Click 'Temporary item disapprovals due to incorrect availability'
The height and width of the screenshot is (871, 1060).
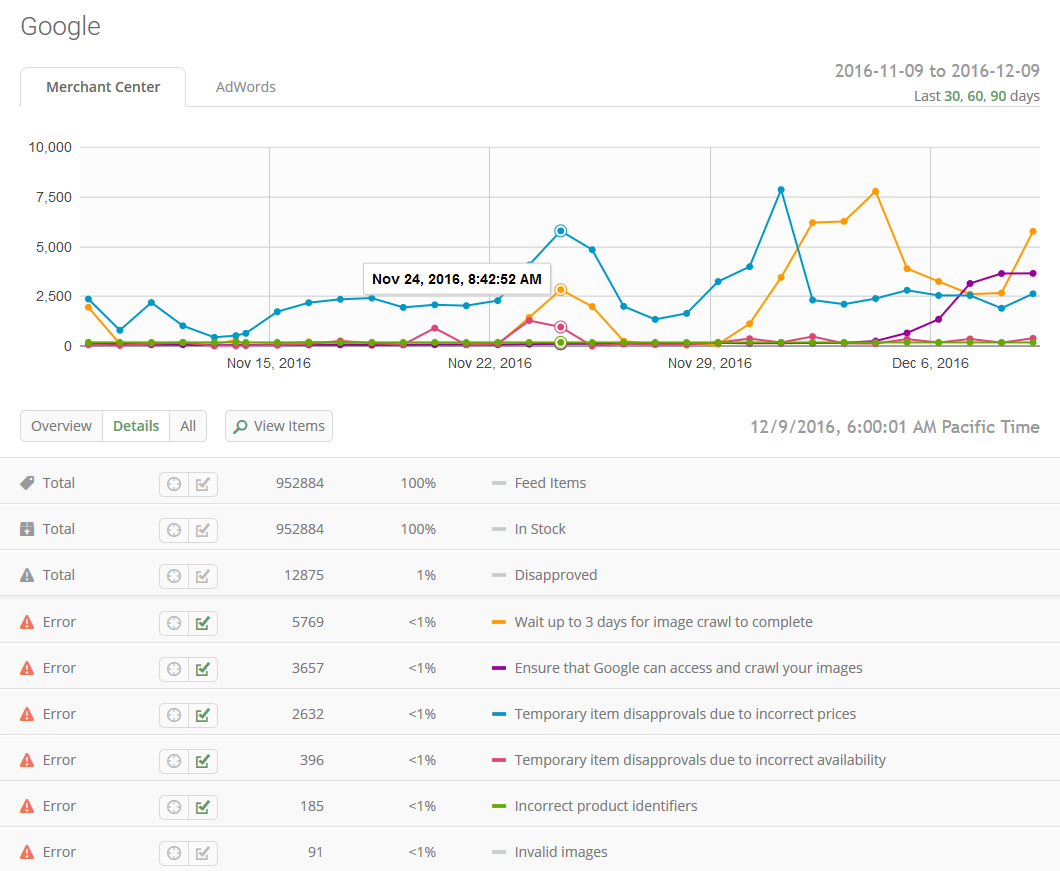700,760
